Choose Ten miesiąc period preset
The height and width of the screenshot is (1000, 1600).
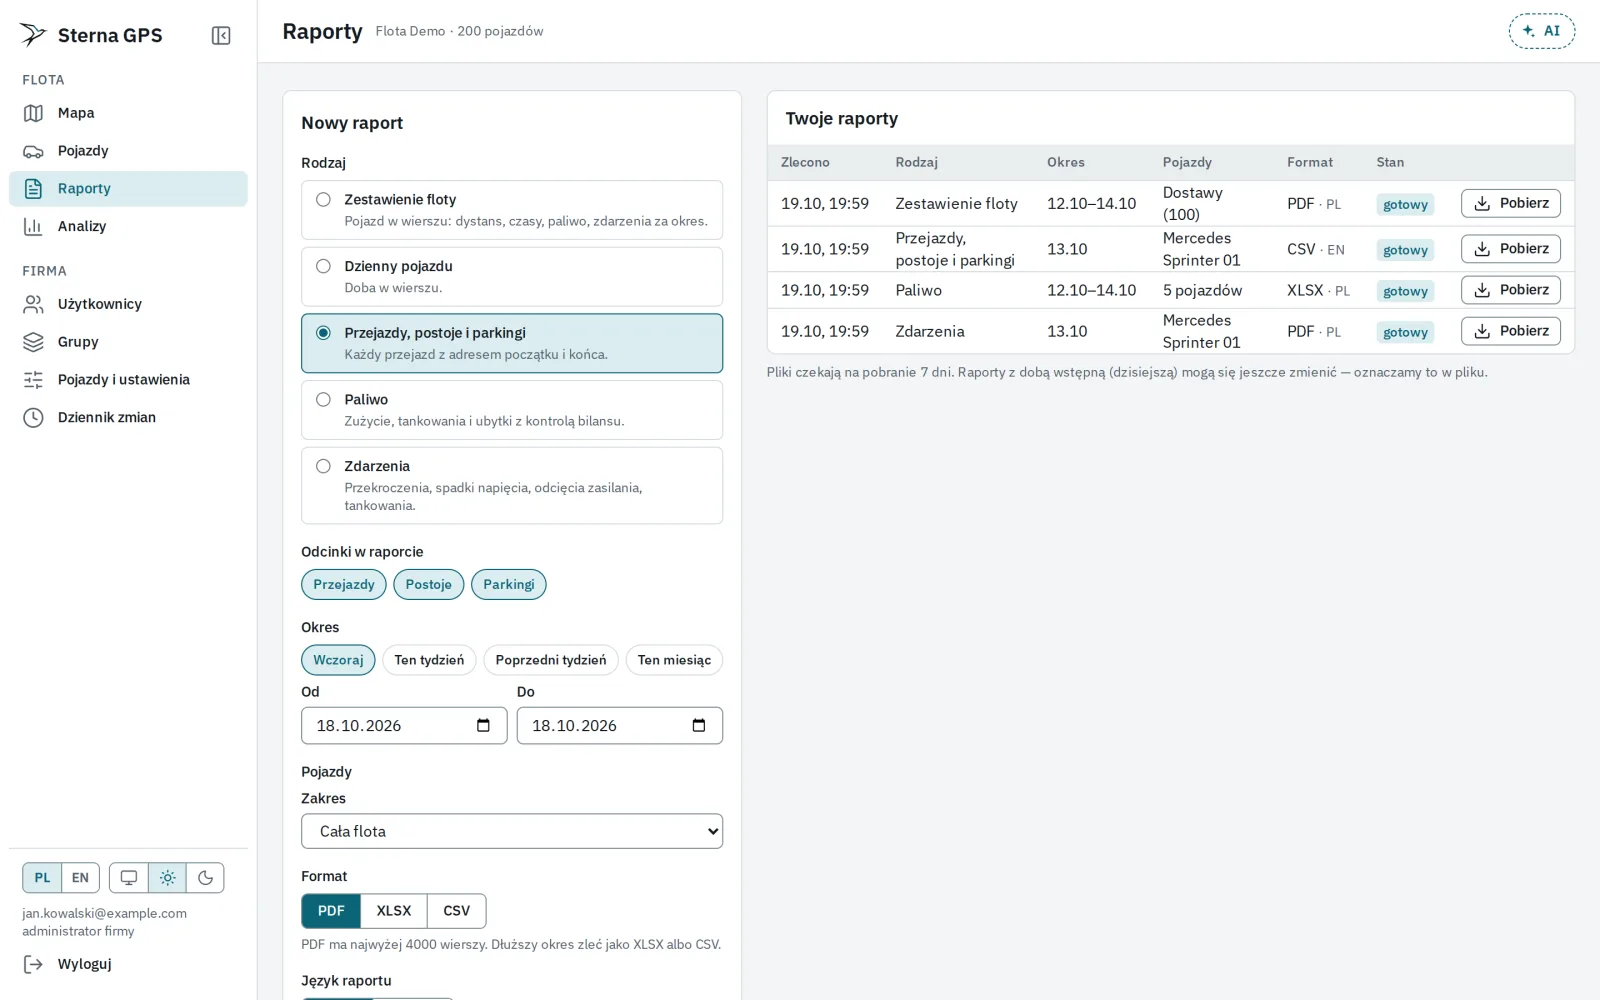click(x=674, y=660)
